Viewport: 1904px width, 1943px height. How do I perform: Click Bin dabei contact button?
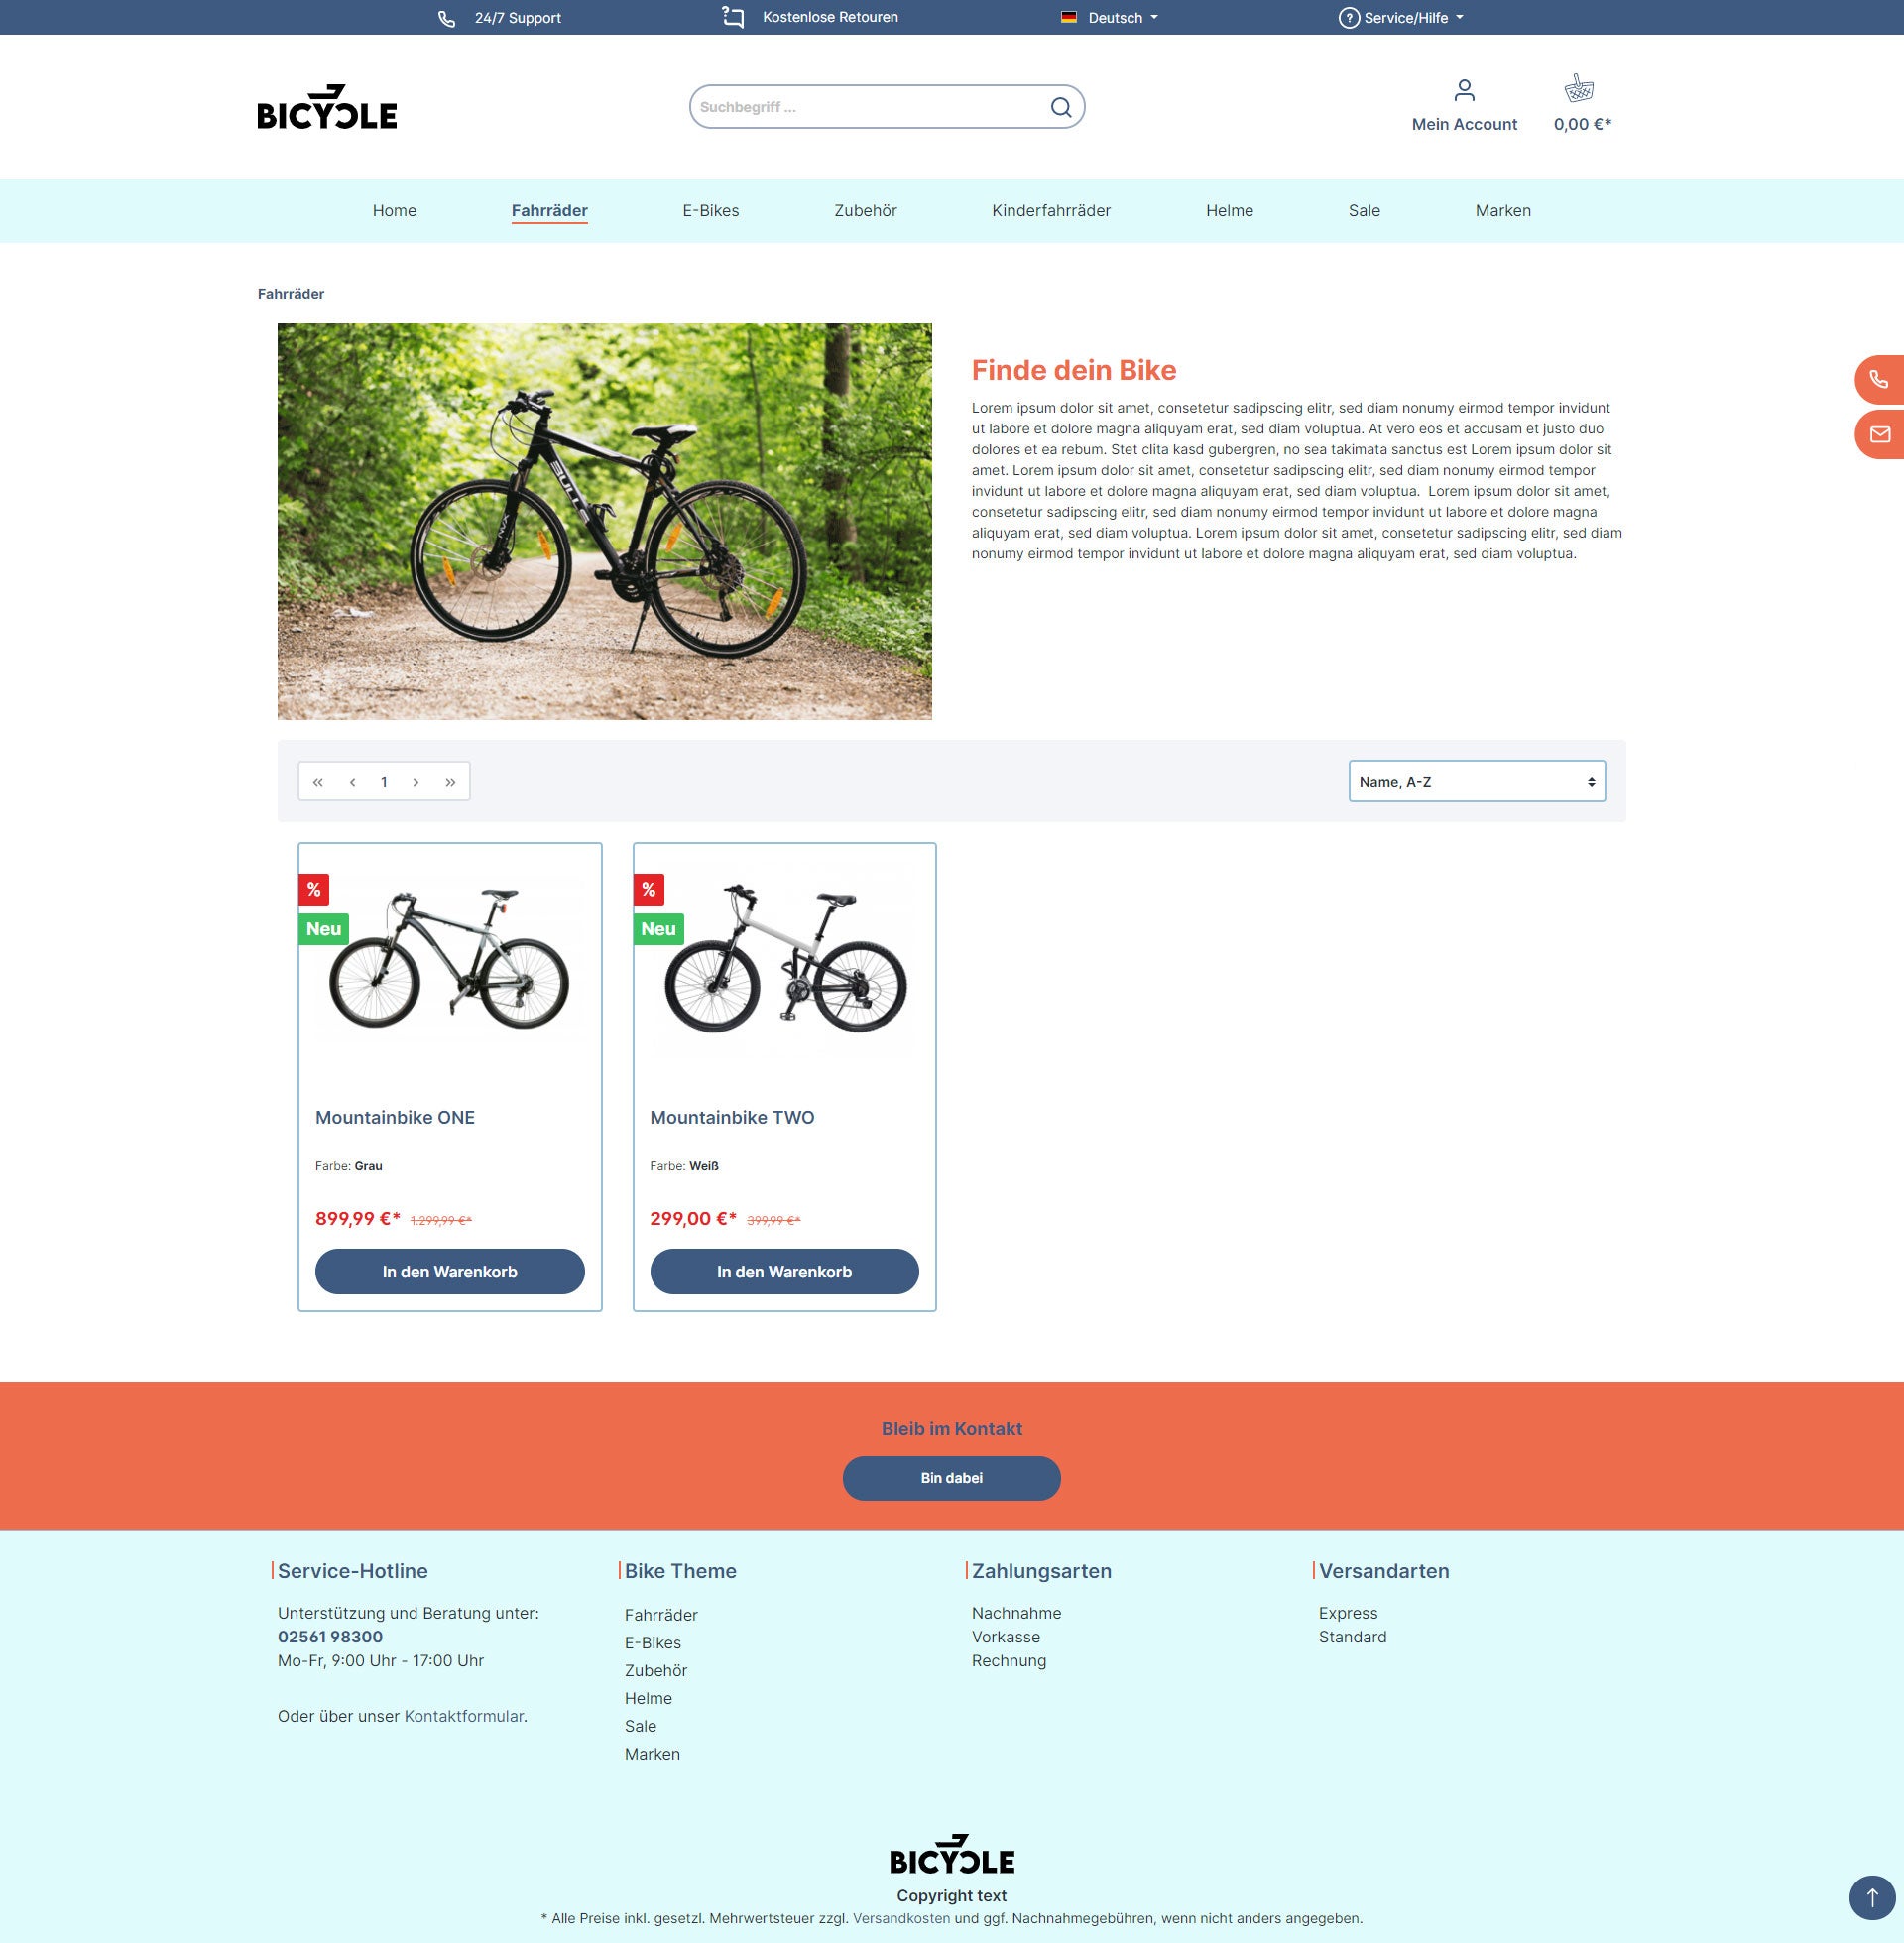pyautogui.click(x=952, y=1477)
